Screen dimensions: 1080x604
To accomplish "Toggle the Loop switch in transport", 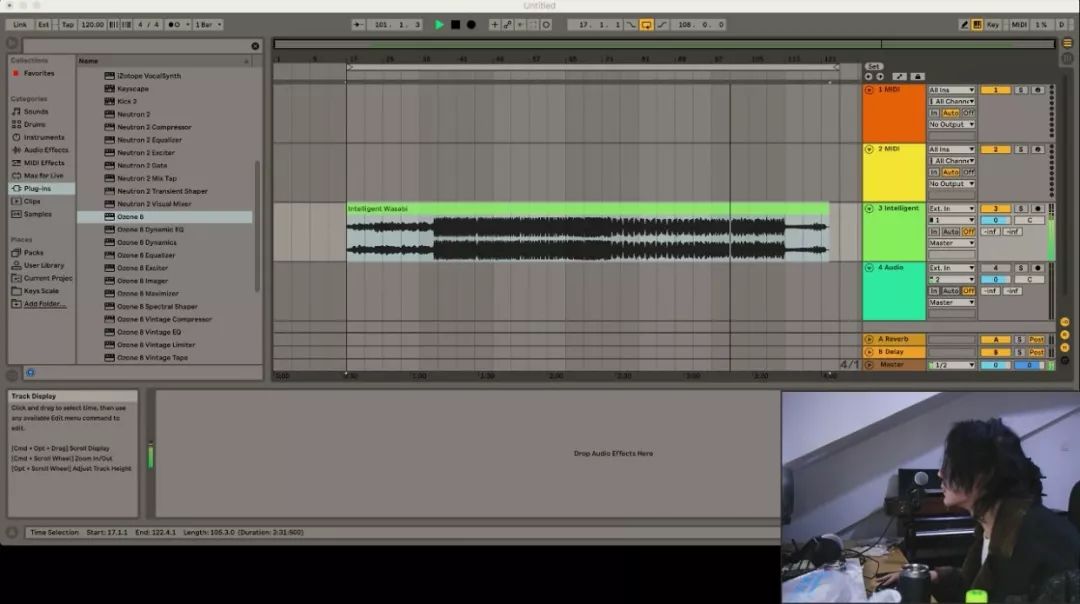I will [646, 24].
